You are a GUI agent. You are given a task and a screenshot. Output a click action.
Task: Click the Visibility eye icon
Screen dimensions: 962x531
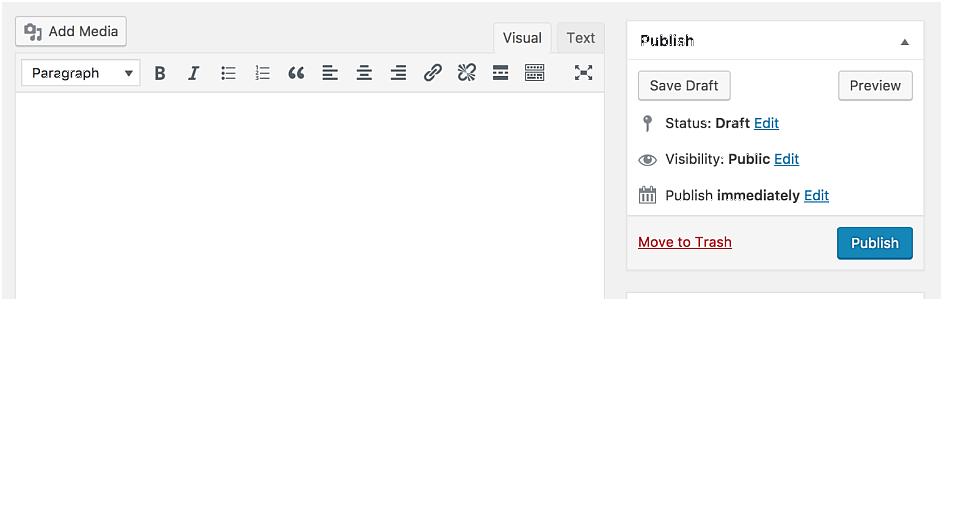coord(647,160)
